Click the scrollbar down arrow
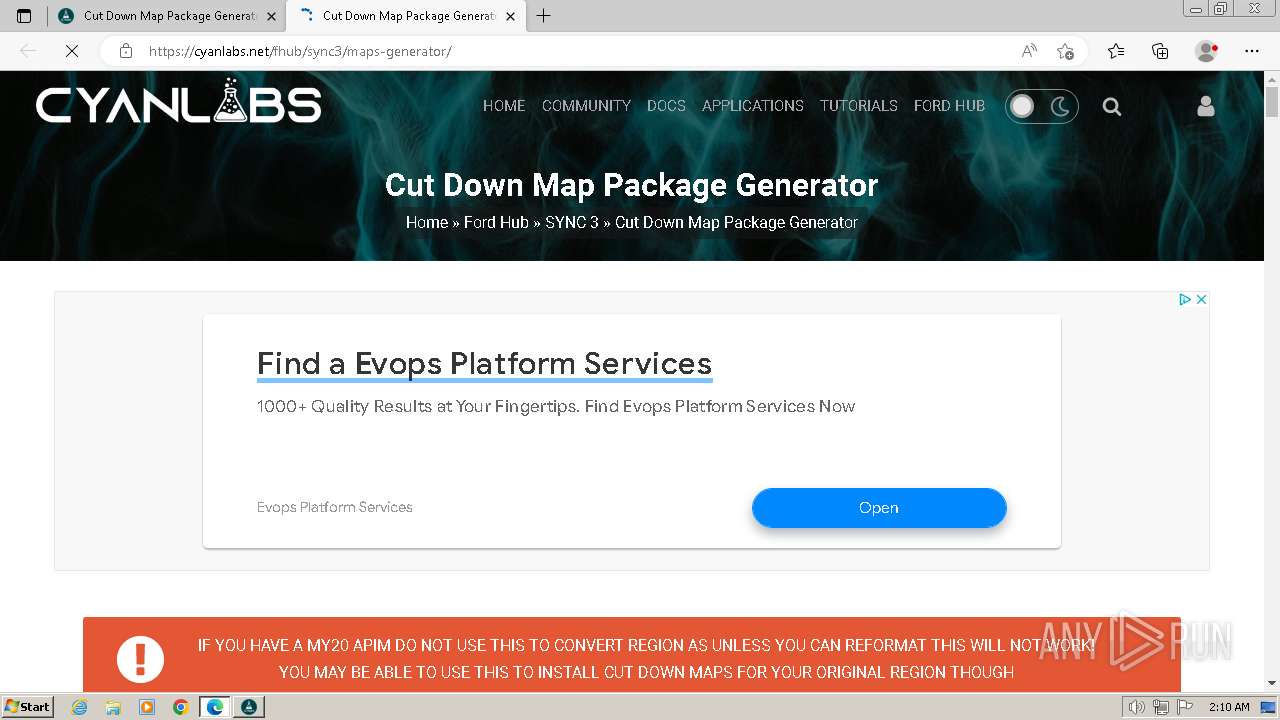 tap(1272, 683)
